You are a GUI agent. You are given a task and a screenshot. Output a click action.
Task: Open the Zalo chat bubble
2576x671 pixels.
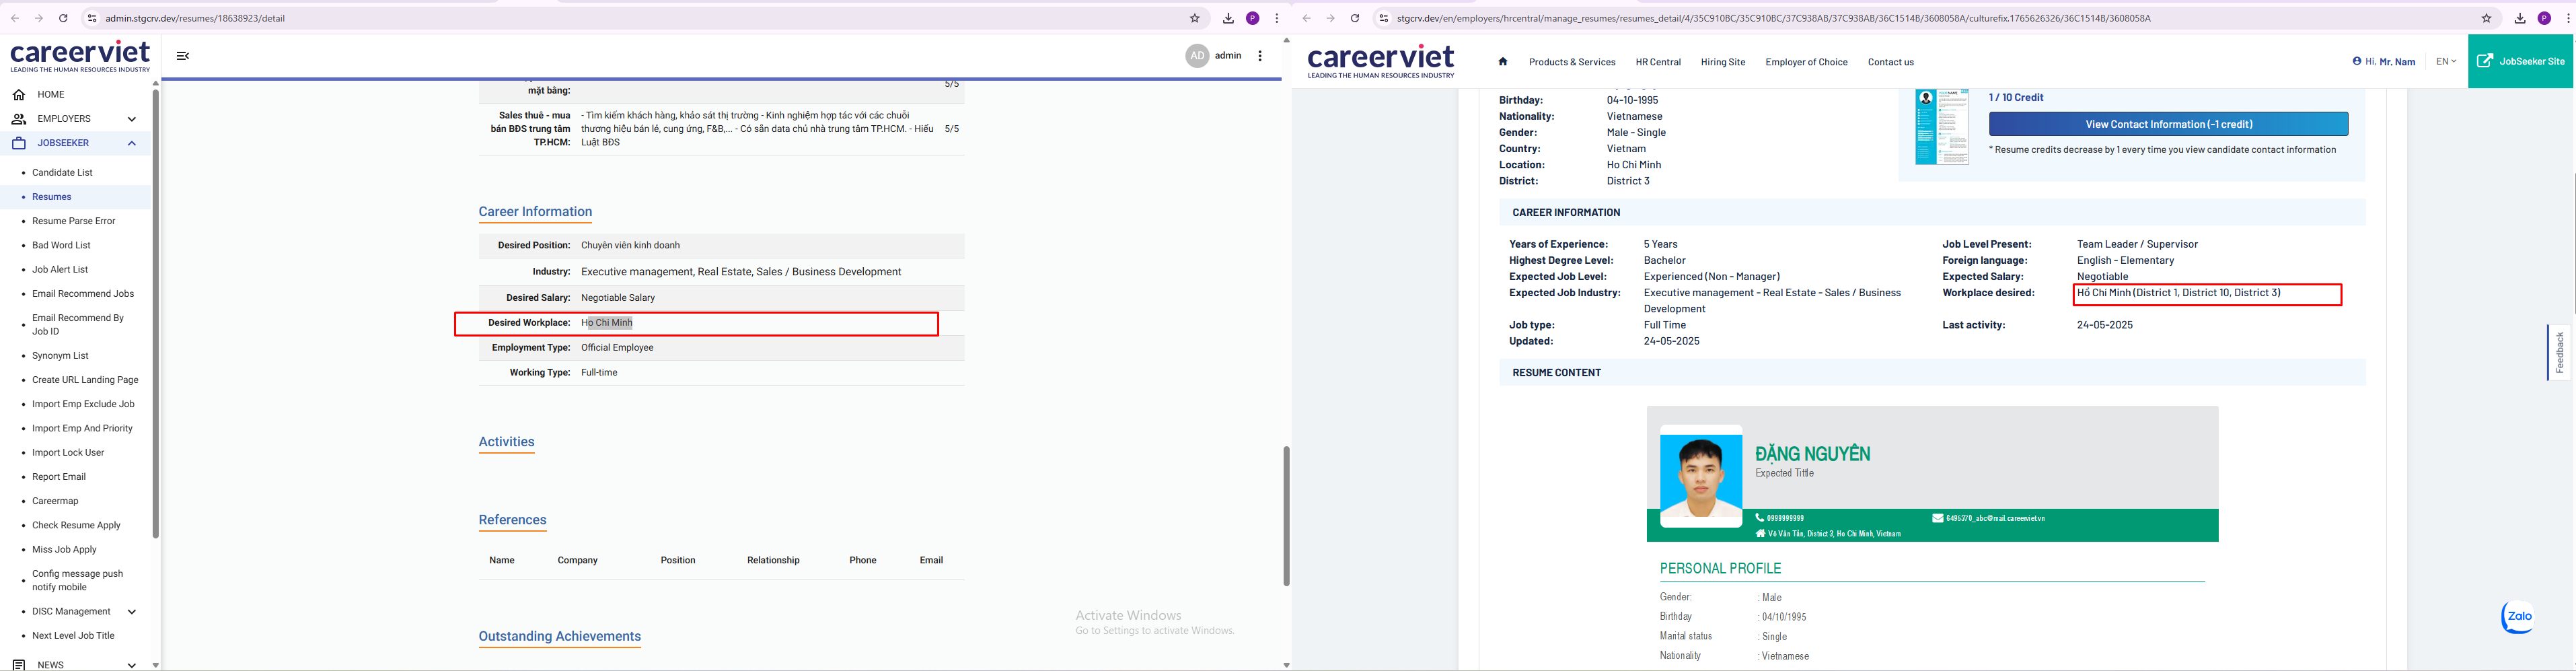click(x=2518, y=616)
